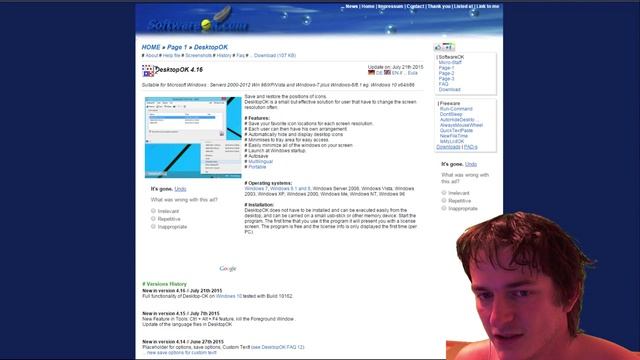Click the Downloads link in the Freeware box
The width and height of the screenshot is (640, 360).
click(x=448, y=147)
